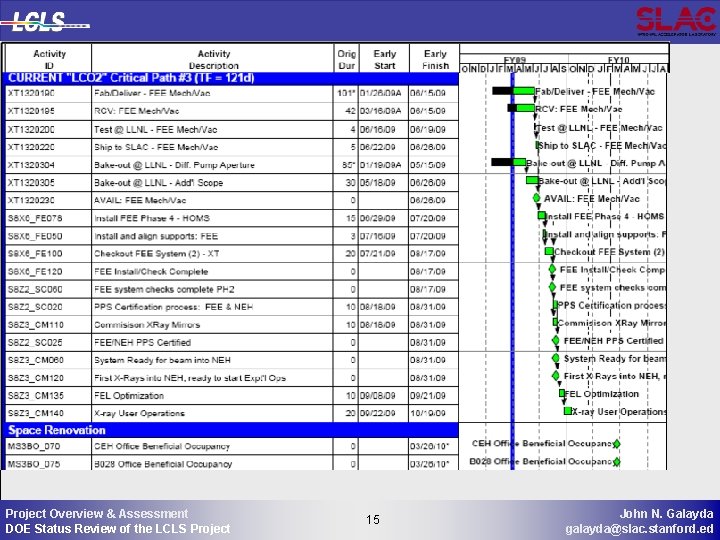The height and width of the screenshot is (540, 720).
Task: Select the 'Project Overview & Assessment' footer title
Action: [x=96, y=513]
